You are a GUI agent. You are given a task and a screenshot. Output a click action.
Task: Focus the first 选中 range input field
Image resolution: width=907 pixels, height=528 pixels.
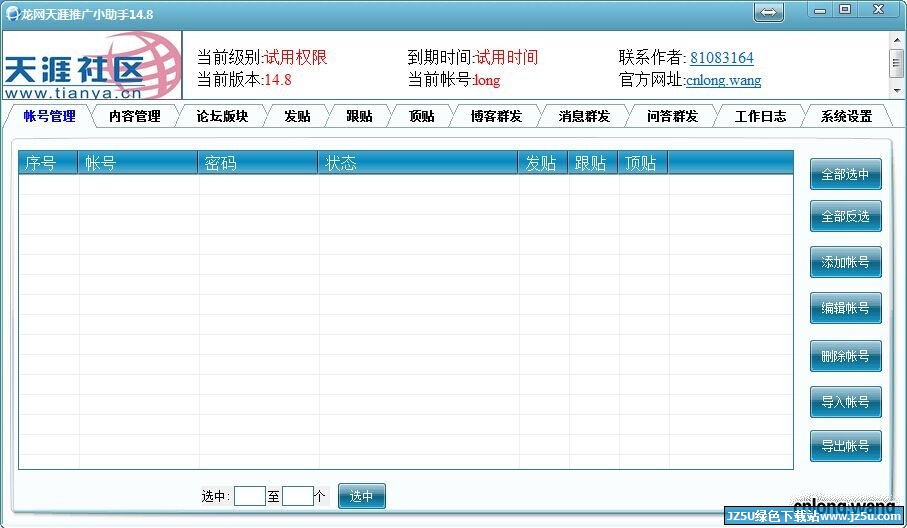250,496
